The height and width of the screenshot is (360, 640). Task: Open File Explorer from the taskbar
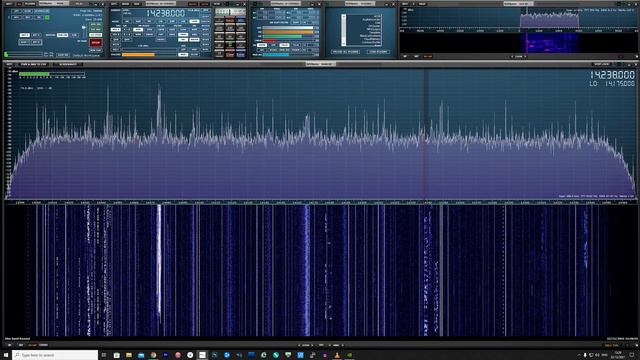coord(129,355)
